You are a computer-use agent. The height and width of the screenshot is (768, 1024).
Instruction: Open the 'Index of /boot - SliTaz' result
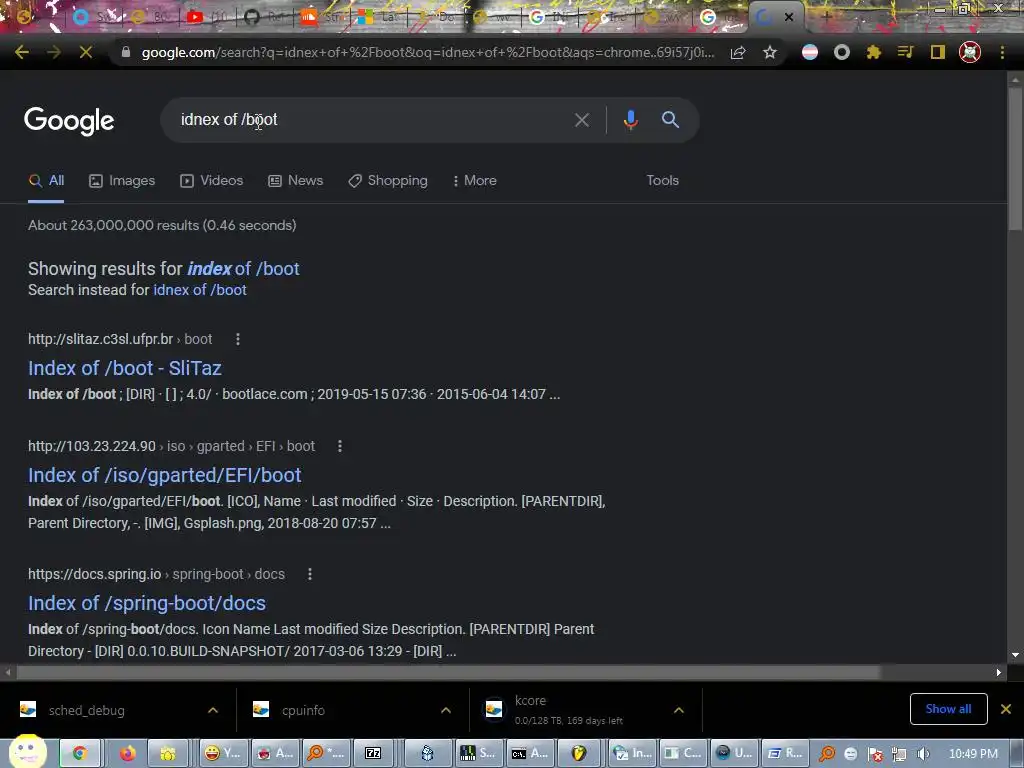coord(125,368)
